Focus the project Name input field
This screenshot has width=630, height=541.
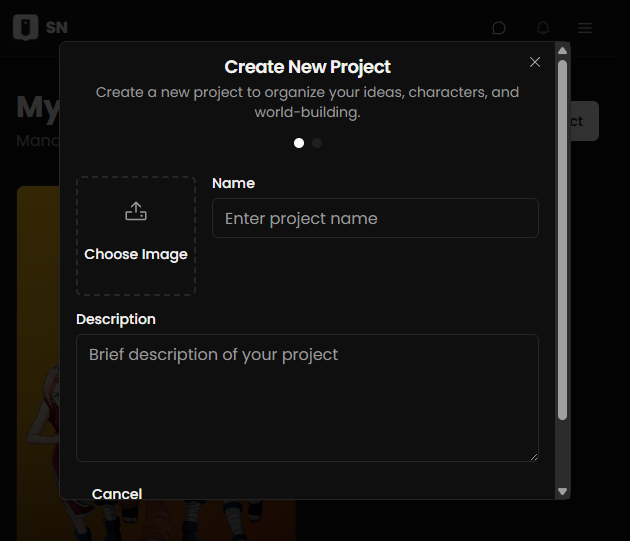click(375, 218)
